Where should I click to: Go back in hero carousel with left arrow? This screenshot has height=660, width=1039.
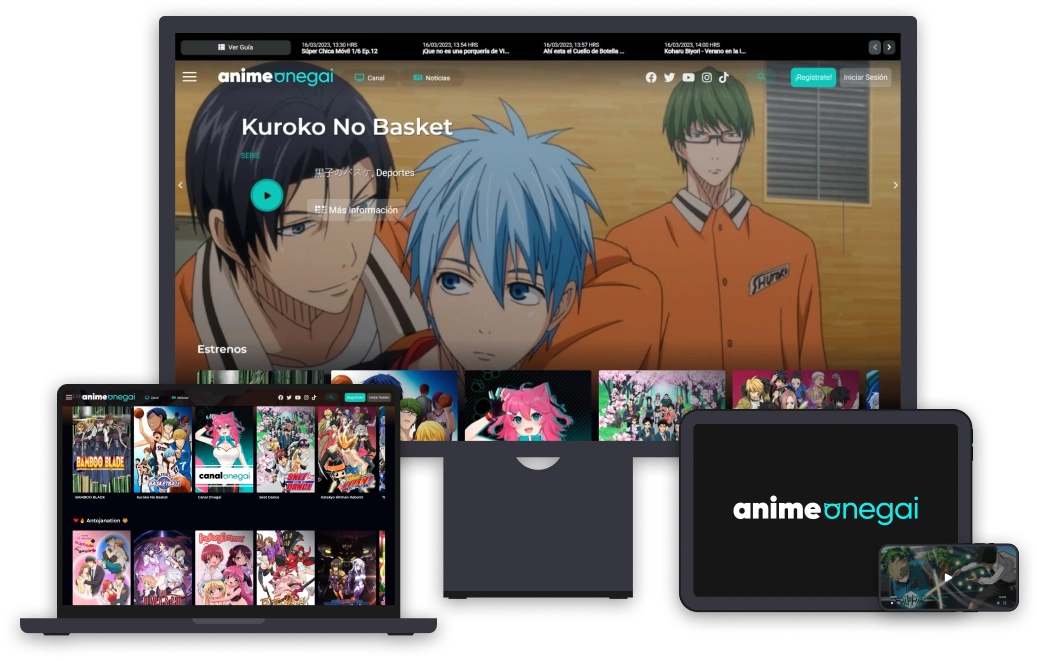click(x=181, y=185)
